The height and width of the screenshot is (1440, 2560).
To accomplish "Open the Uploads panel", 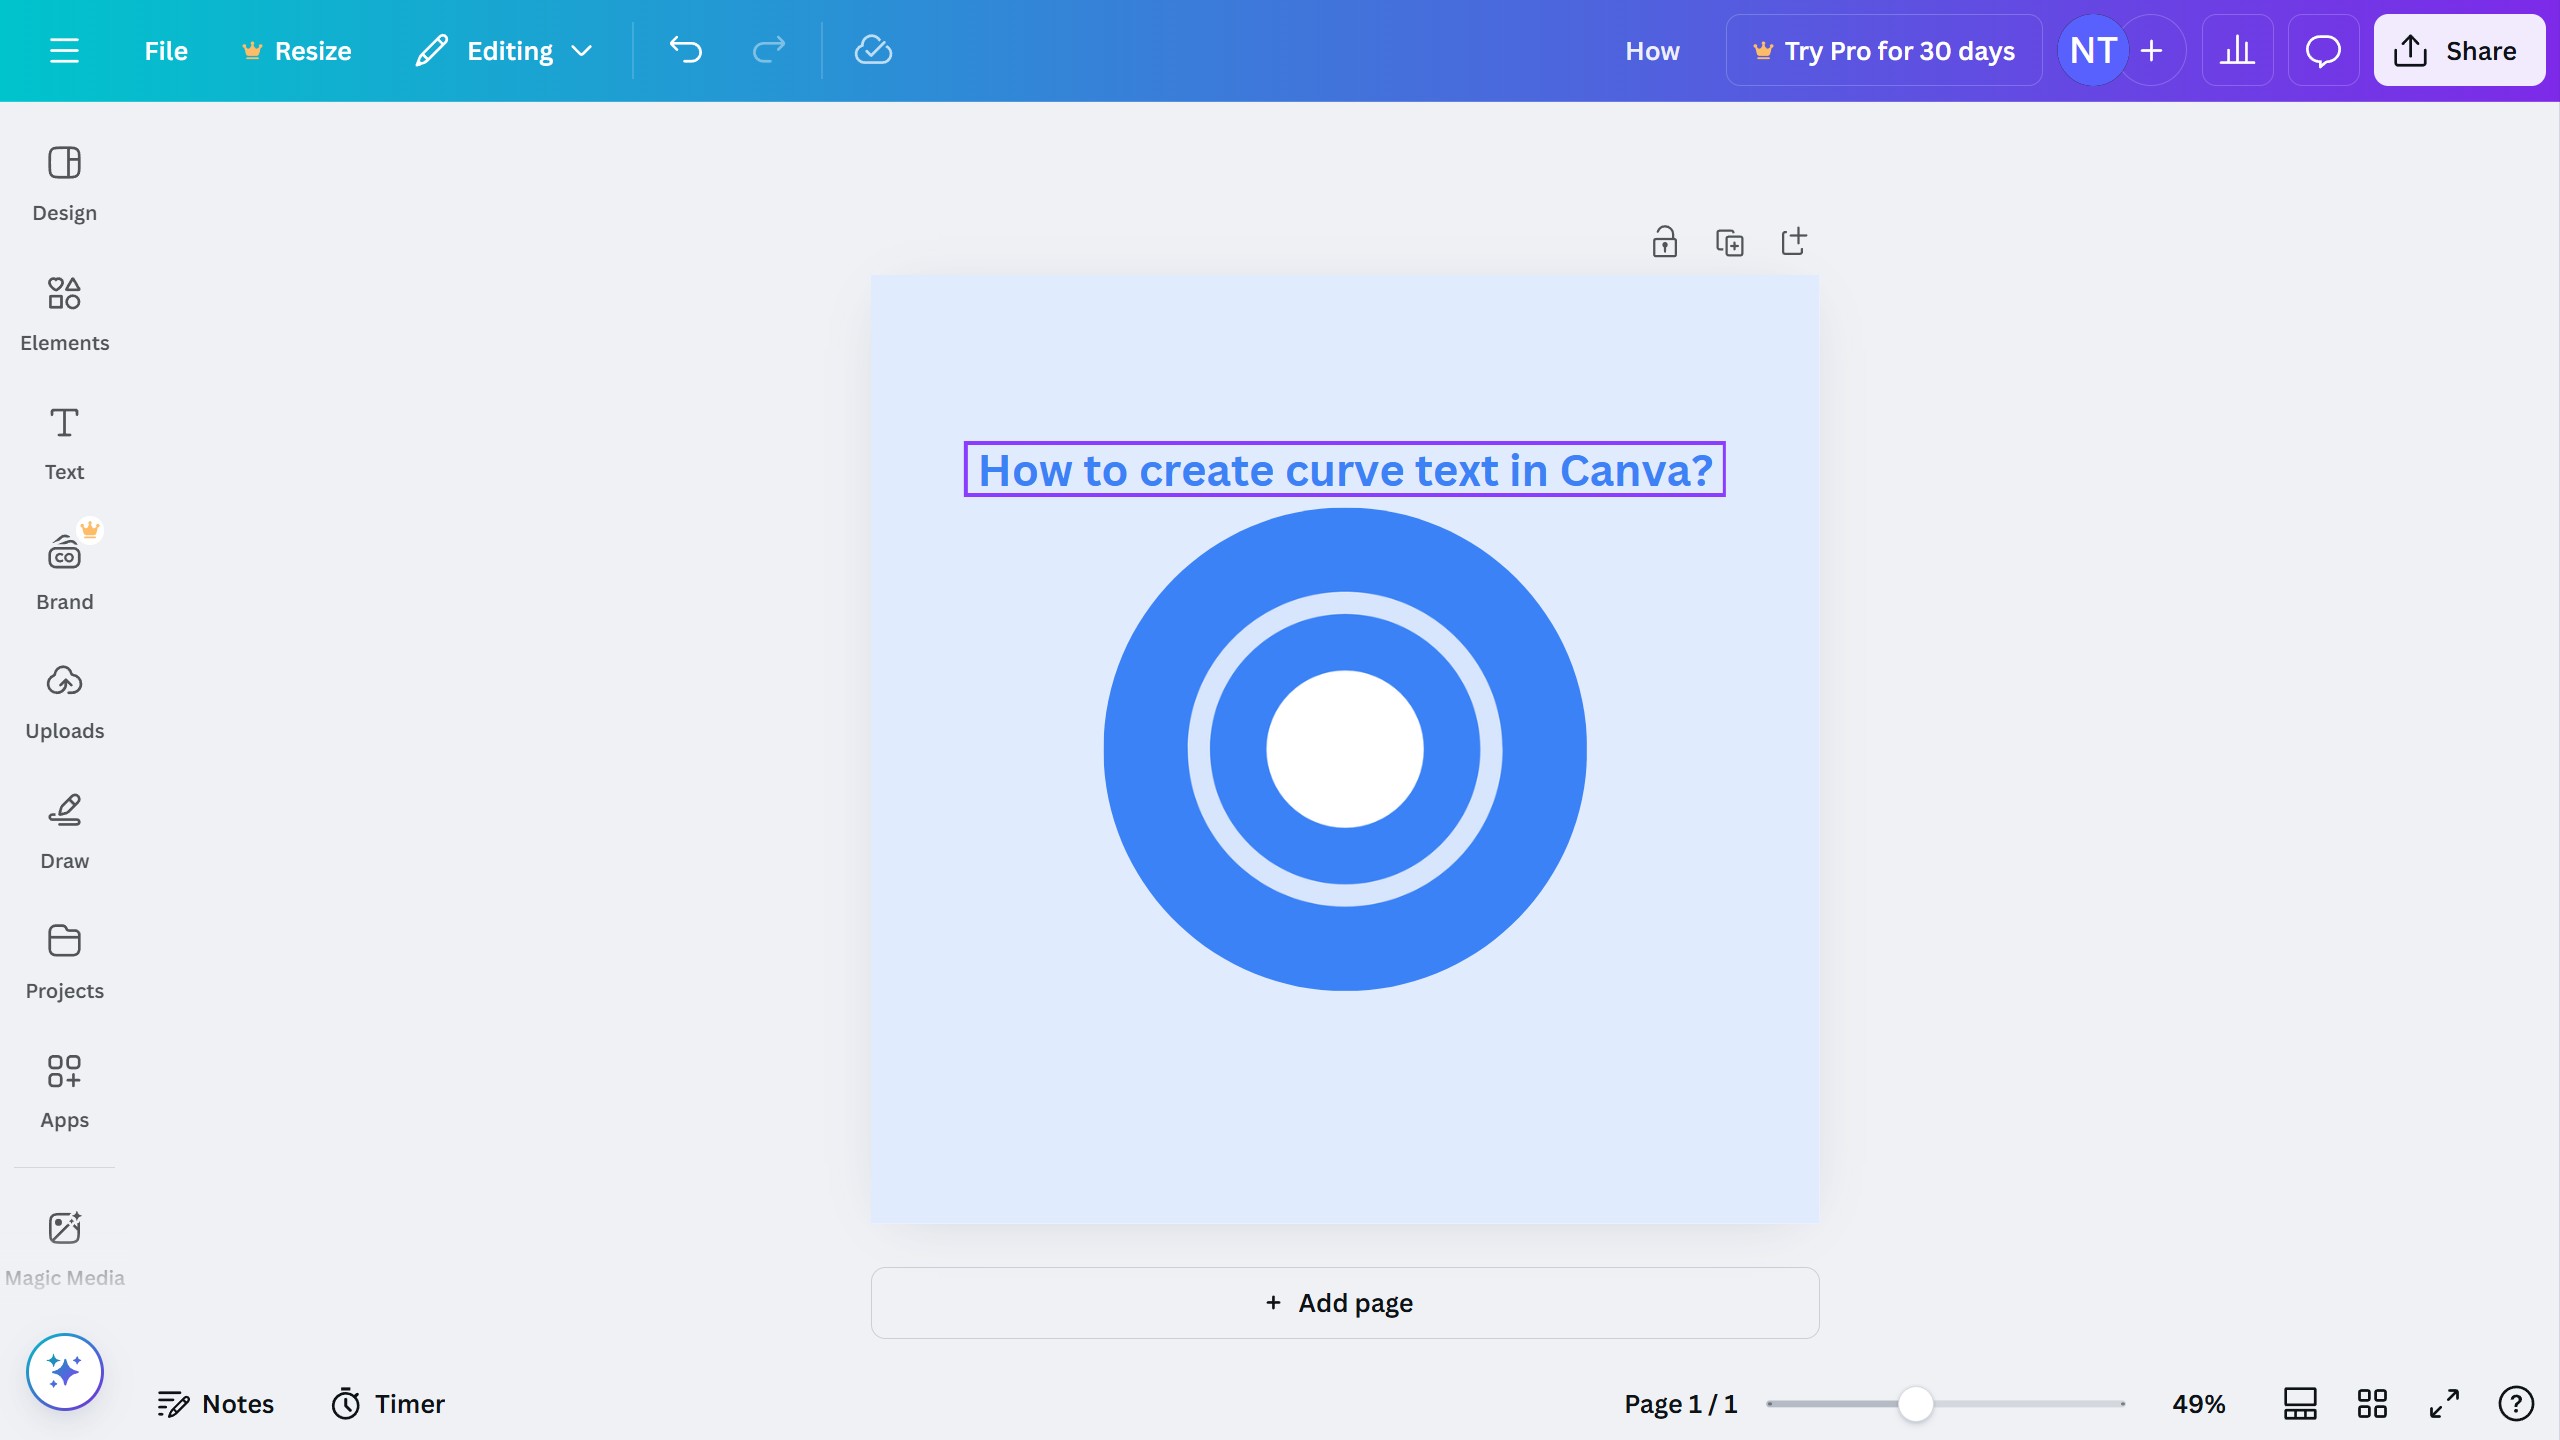I will (x=64, y=701).
